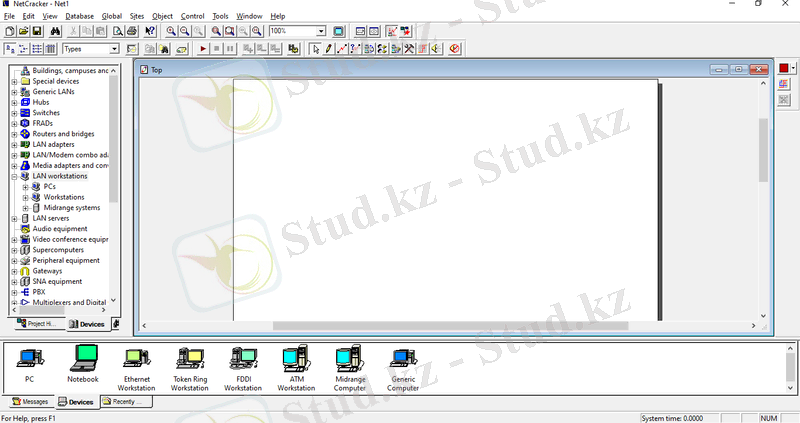Image resolution: width=800 pixels, height=423 pixels.
Task: Select the pencil Draw tool
Action: coord(329,49)
